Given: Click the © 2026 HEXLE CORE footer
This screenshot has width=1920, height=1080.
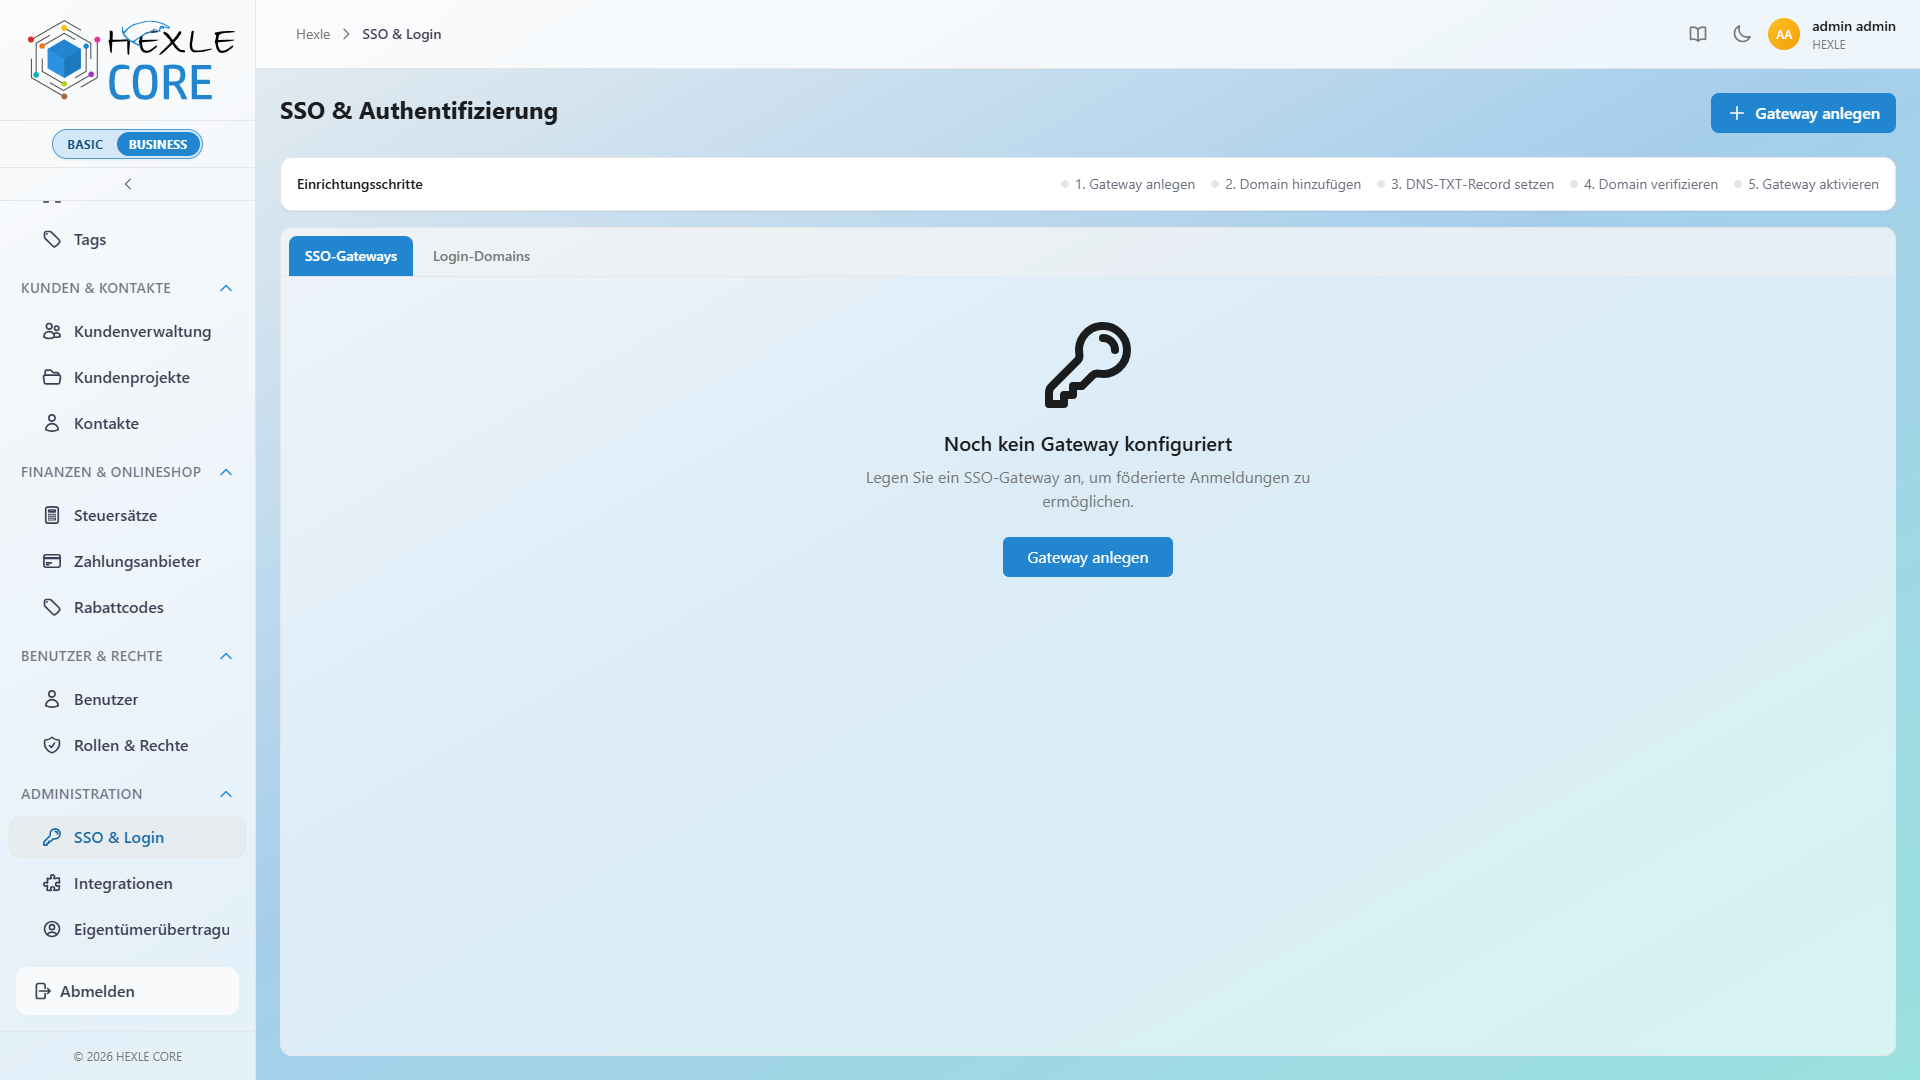Looking at the screenshot, I should [x=128, y=1056].
